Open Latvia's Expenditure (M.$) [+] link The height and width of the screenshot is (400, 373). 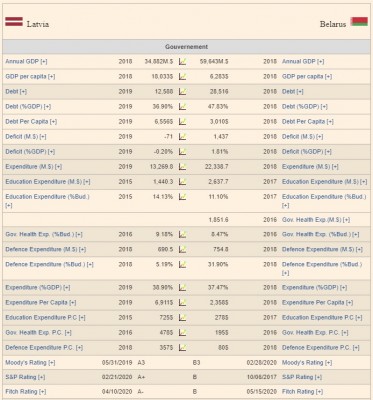[x=34, y=167]
